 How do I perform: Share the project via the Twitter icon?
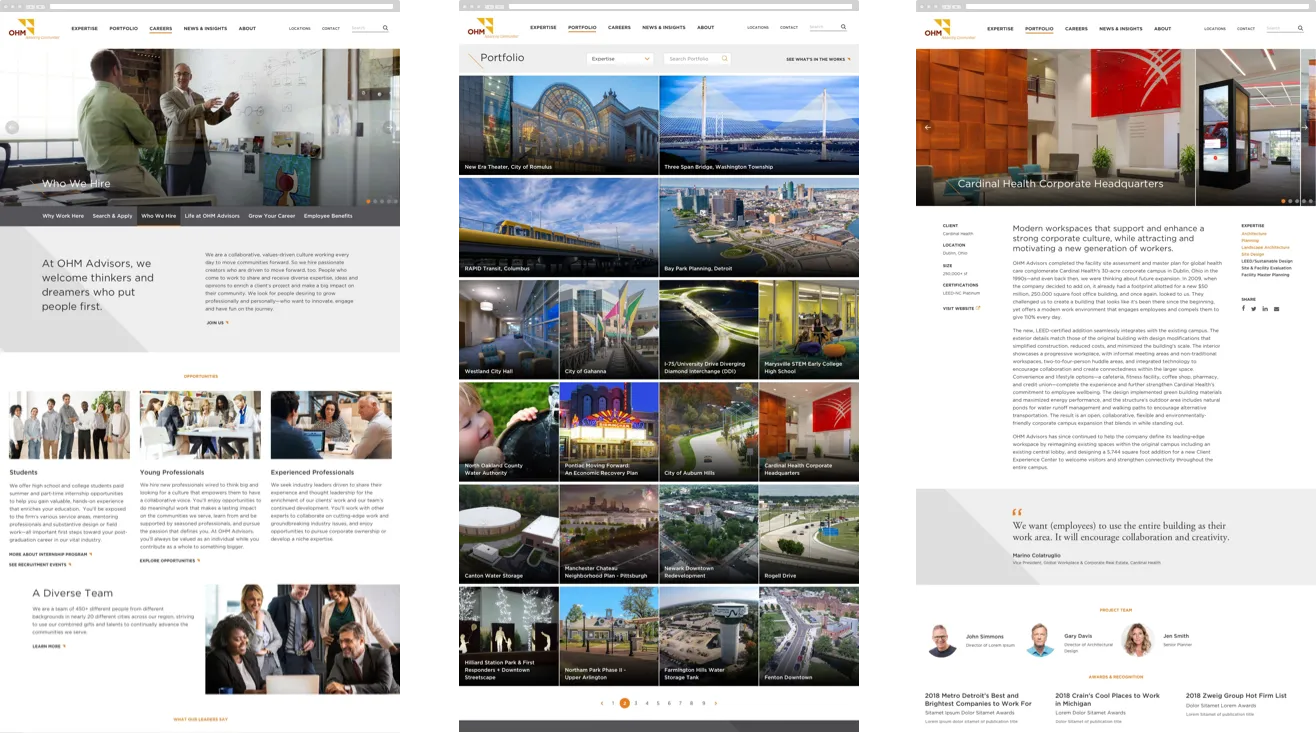tap(1254, 309)
